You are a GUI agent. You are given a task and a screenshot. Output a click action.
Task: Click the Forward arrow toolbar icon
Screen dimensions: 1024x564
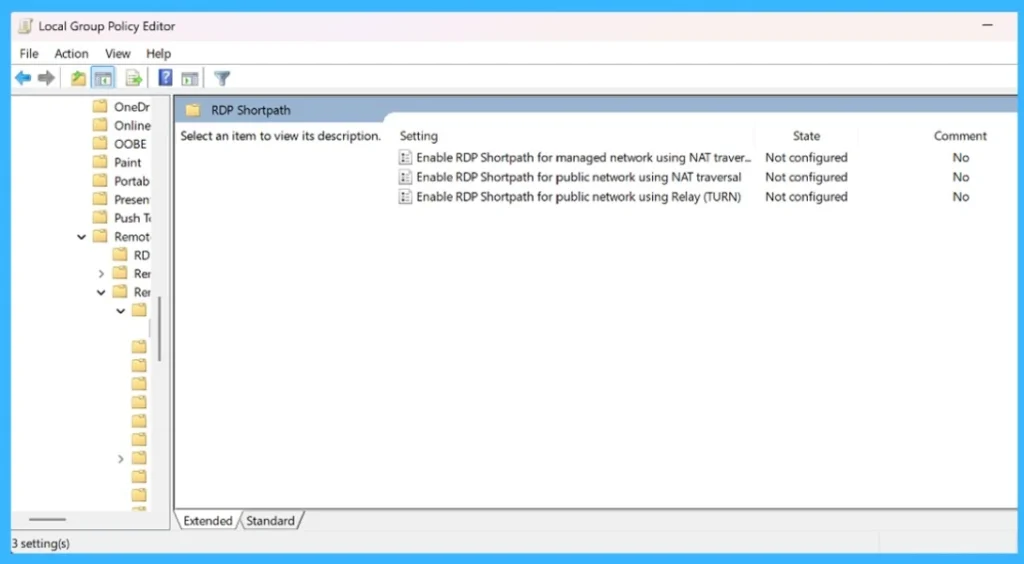point(46,78)
